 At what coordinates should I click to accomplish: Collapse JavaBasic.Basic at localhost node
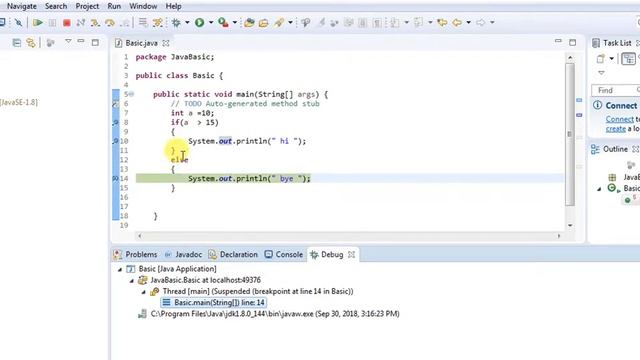coord(131,281)
